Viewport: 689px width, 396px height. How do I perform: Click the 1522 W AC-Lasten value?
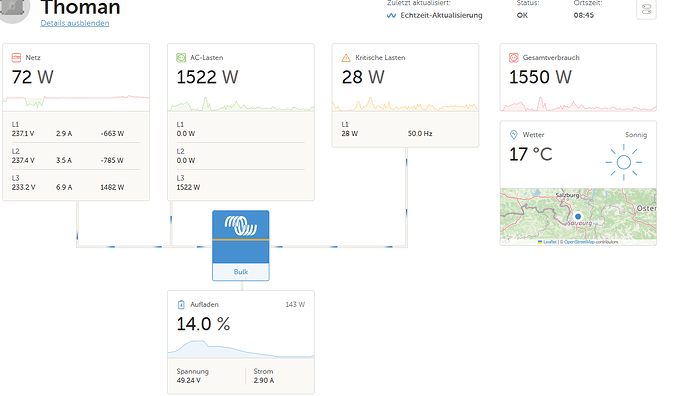[207, 77]
